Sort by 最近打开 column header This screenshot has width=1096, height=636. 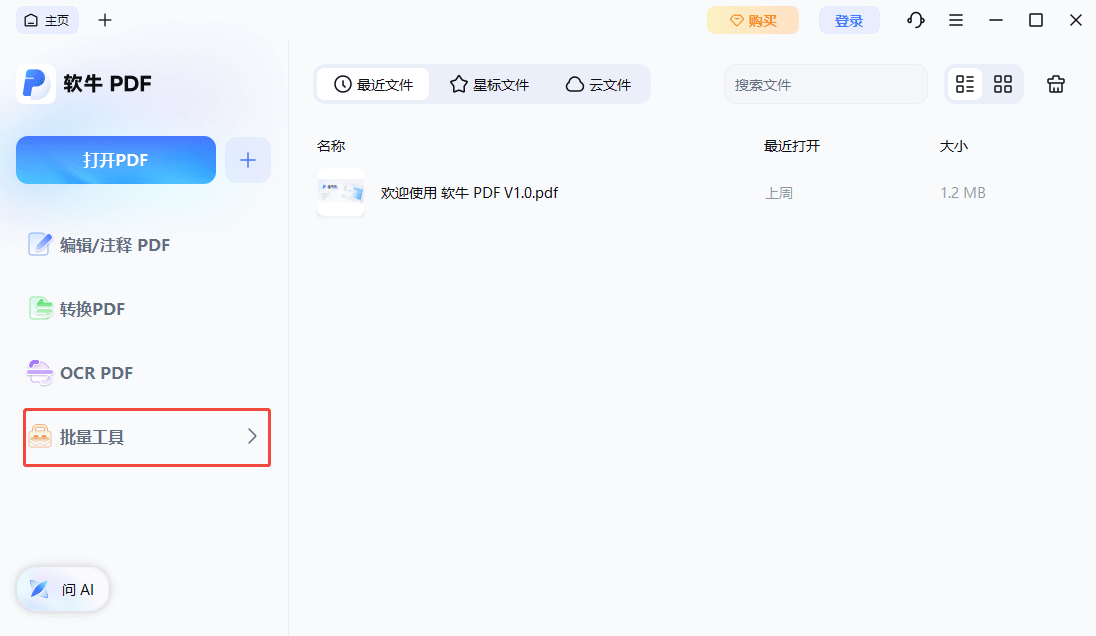coord(792,146)
